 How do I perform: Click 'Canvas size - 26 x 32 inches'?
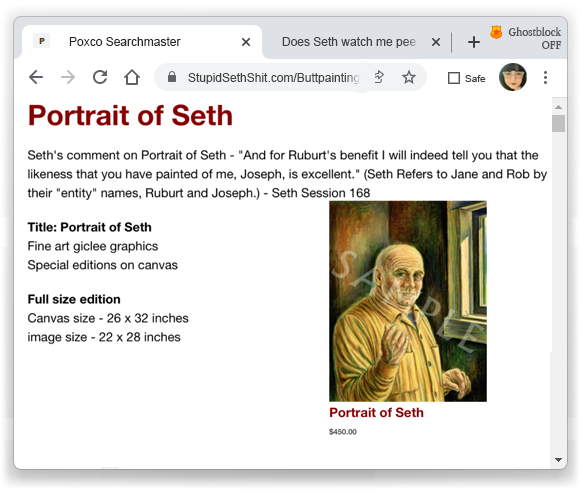[x=108, y=318]
